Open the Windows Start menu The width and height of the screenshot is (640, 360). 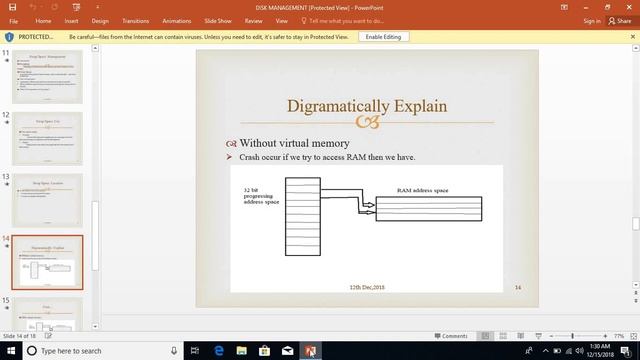(11, 351)
